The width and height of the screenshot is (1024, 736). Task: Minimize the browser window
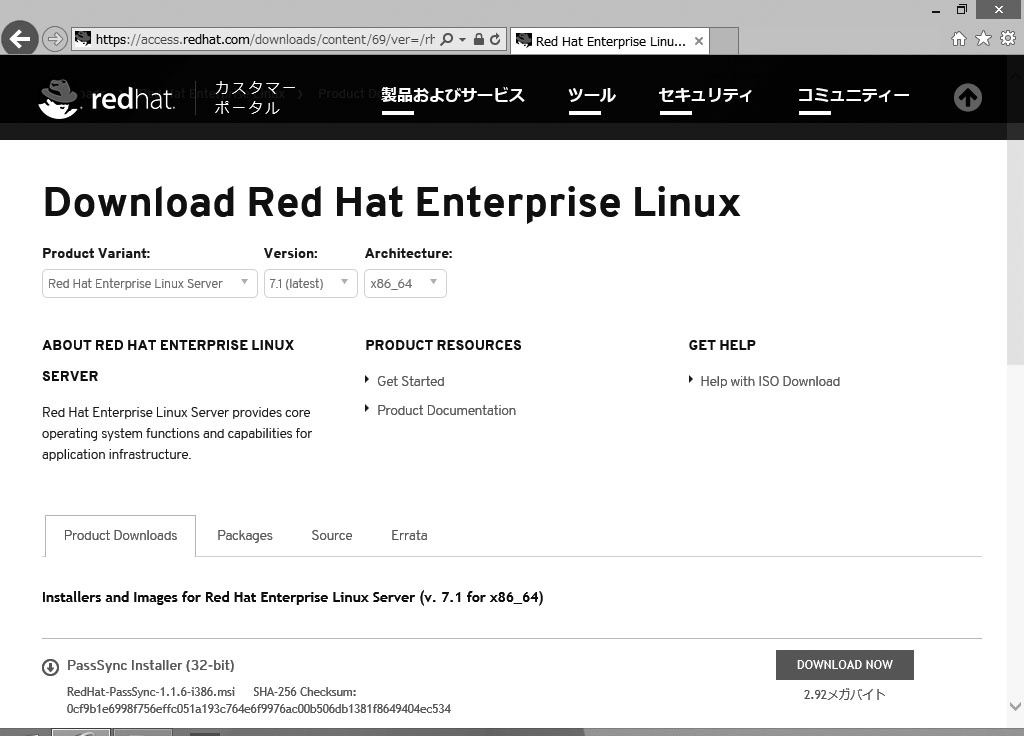click(936, 10)
